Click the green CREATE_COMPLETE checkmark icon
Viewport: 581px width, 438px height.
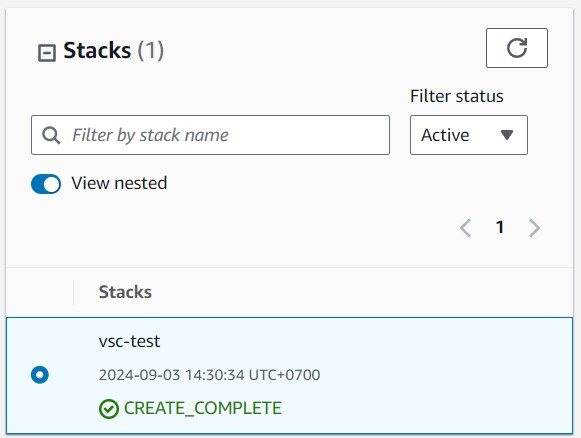109,409
